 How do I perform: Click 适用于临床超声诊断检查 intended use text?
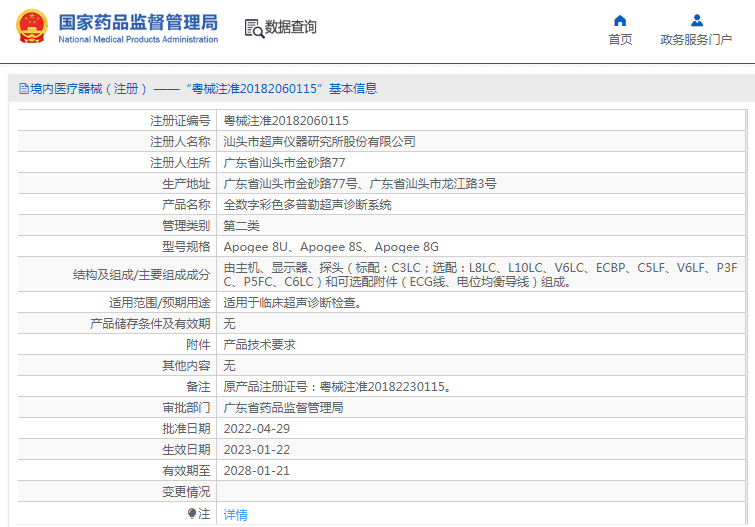(x=293, y=303)
